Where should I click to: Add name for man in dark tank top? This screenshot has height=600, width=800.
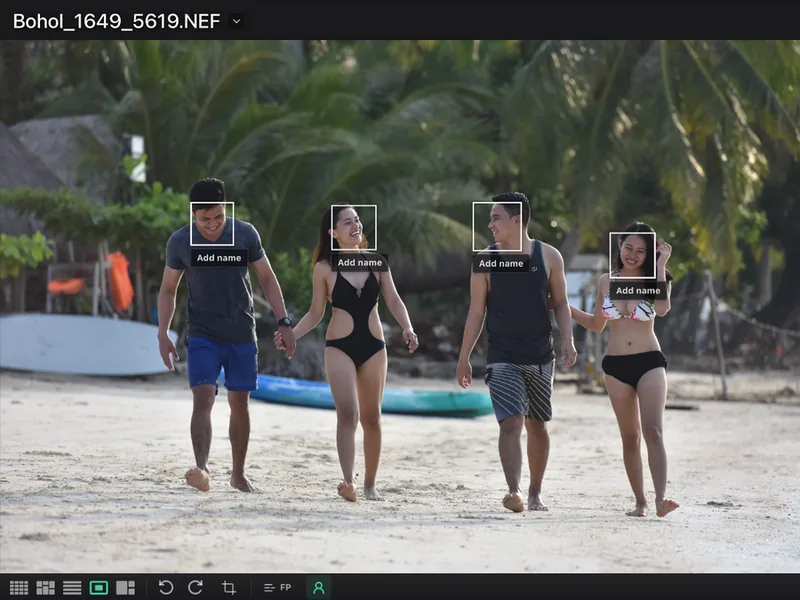tap(501, 263)
